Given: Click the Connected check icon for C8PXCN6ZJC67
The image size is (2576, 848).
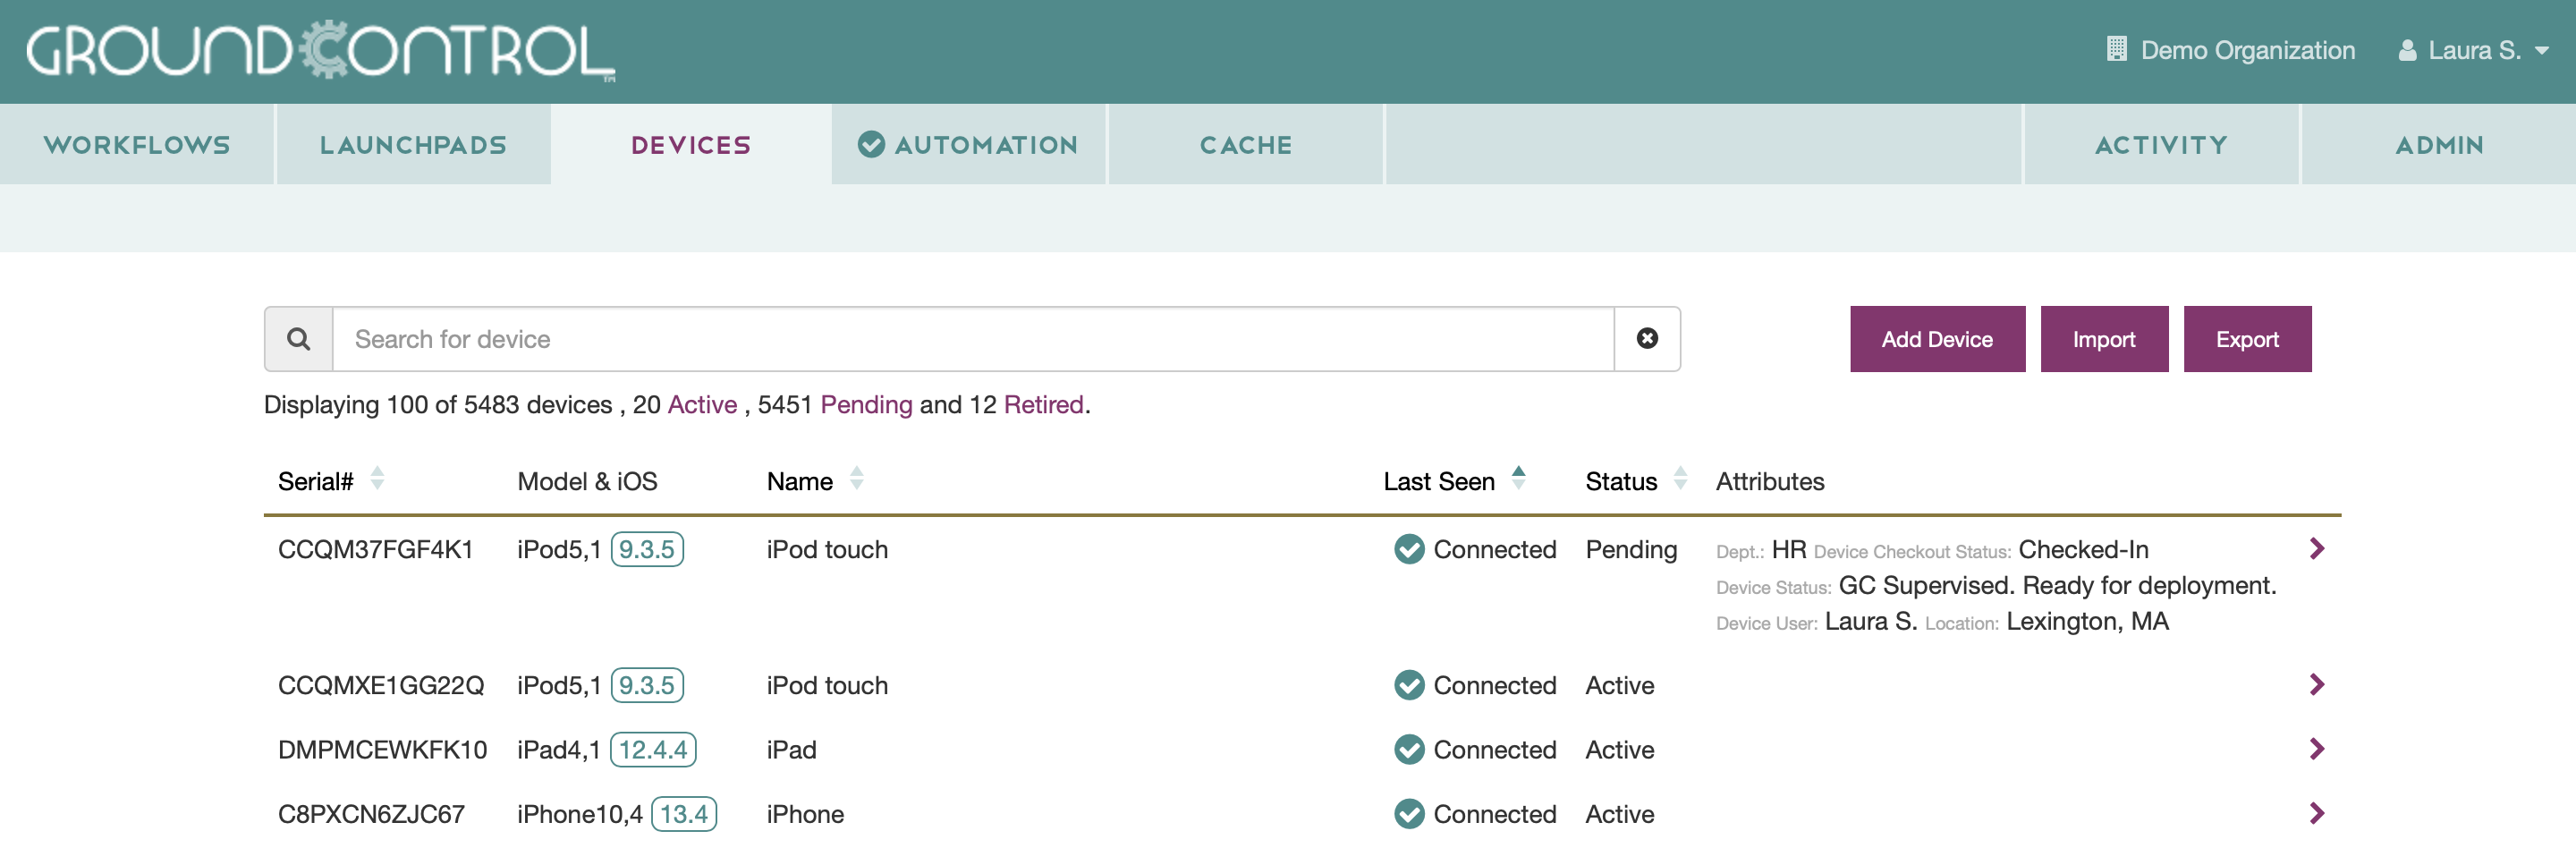Looking at the screenshot, I should tap(1409, 814).
